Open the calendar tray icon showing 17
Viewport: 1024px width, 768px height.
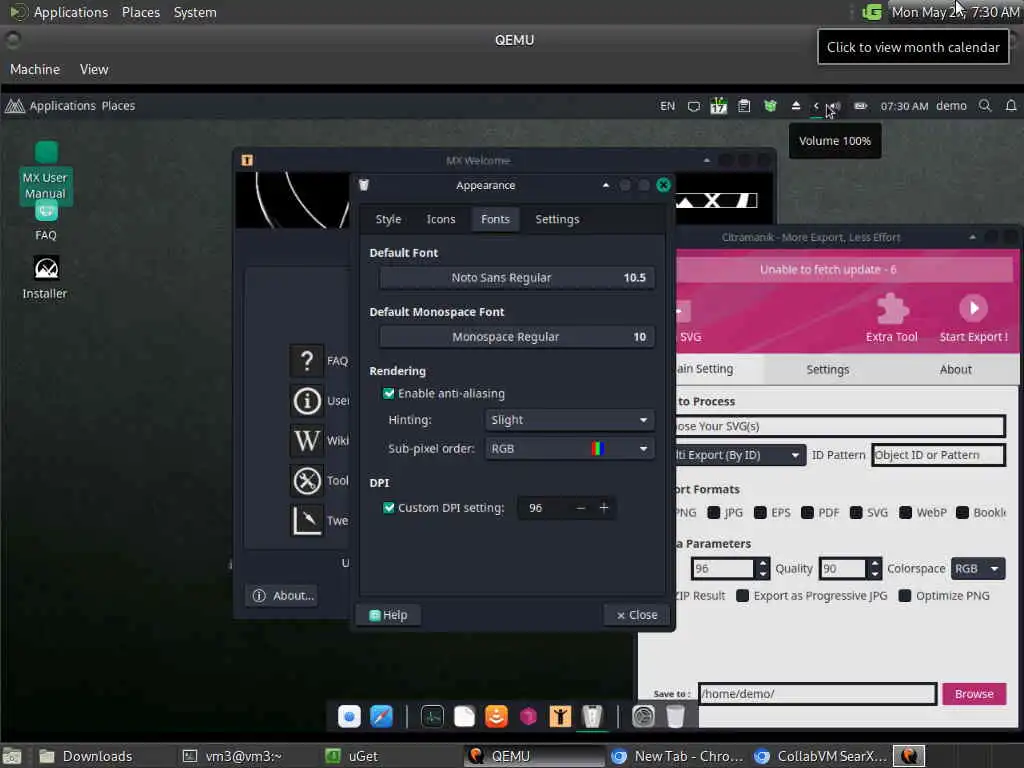point(718,106)
